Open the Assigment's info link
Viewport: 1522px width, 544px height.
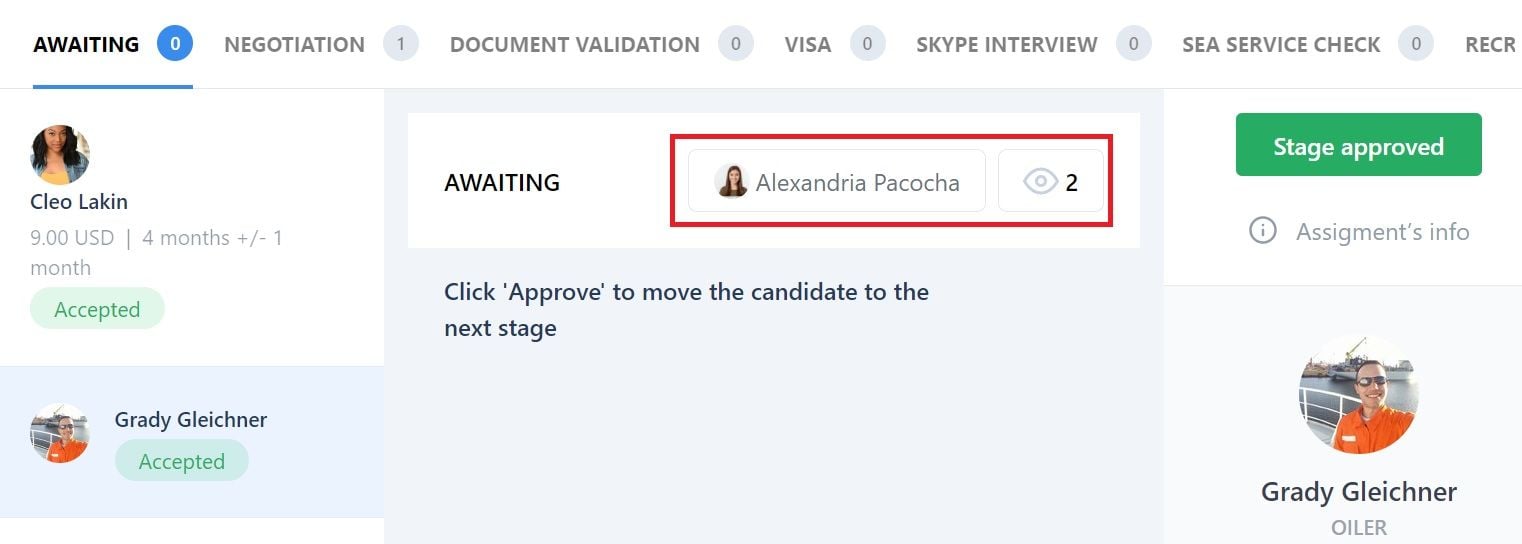tap(1382, 232)
